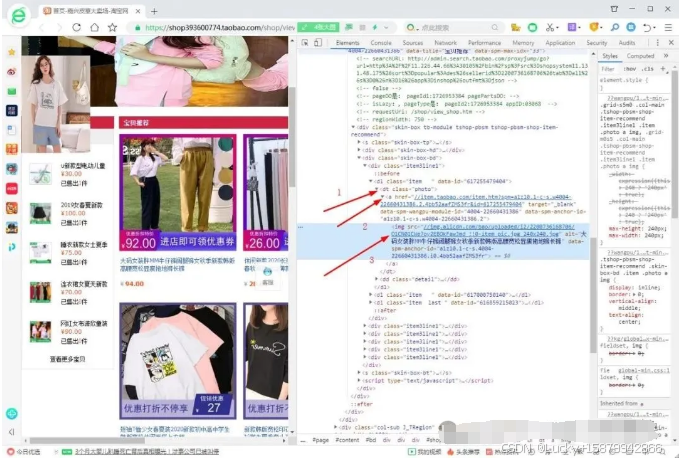
Task: Click the orange shield extension icon
Action: point(595,27)
